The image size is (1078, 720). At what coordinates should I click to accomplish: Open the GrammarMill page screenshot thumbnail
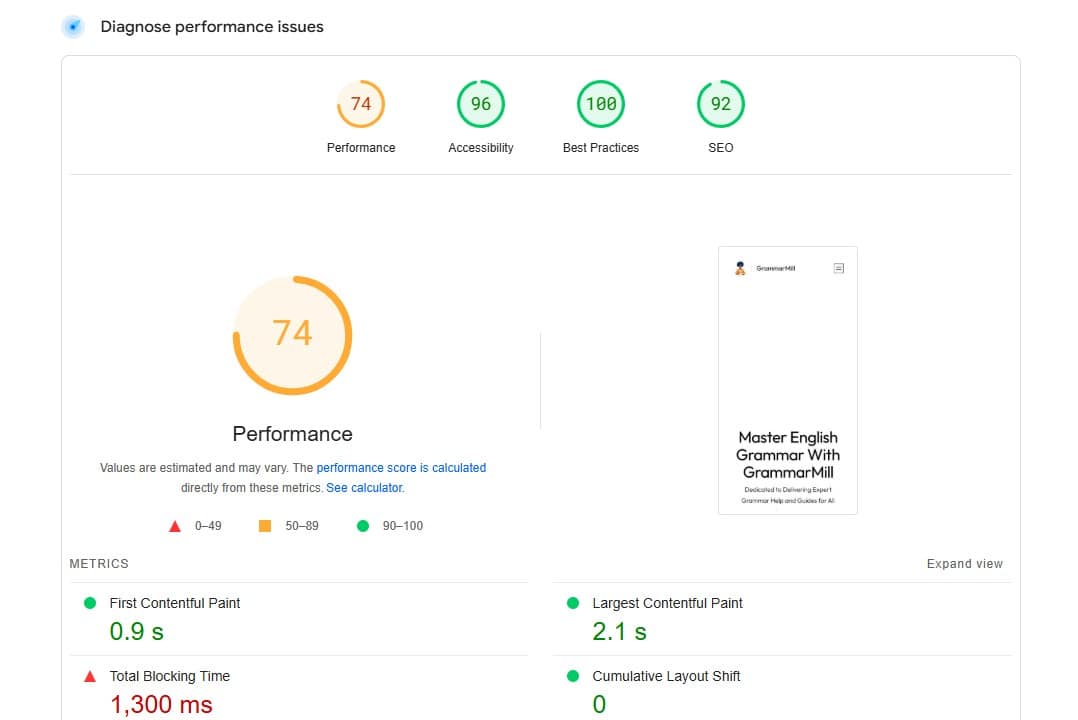[x=788, y=380]
